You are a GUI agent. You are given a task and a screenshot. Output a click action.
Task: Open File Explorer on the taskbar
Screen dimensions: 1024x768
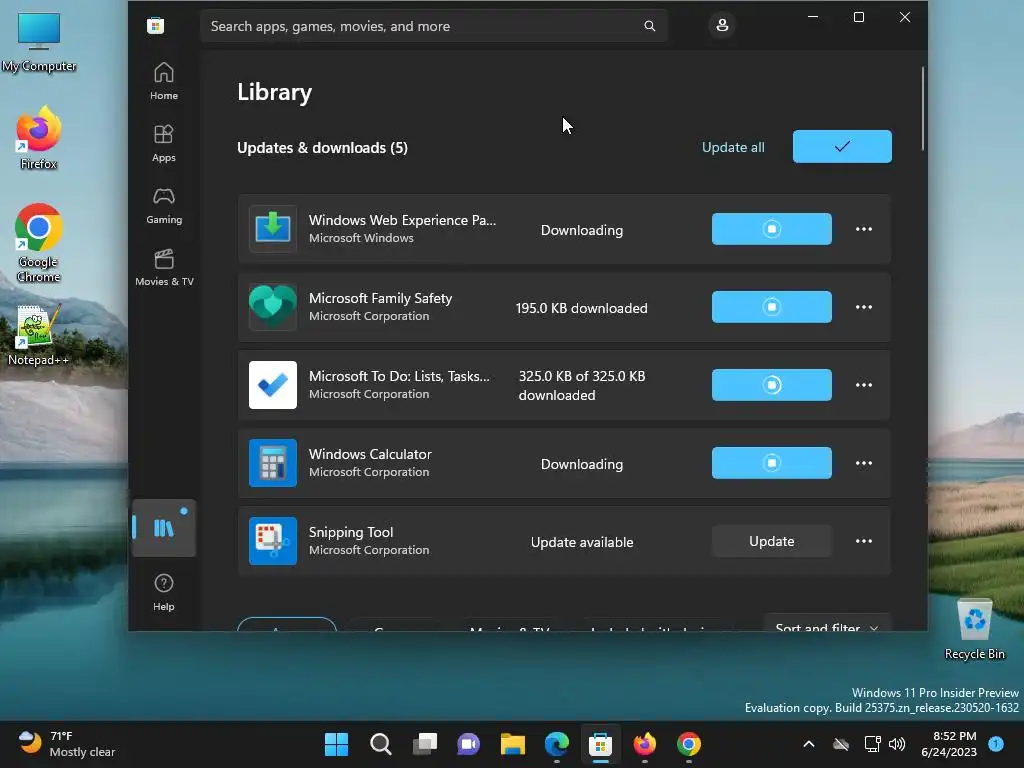[513, 744]
